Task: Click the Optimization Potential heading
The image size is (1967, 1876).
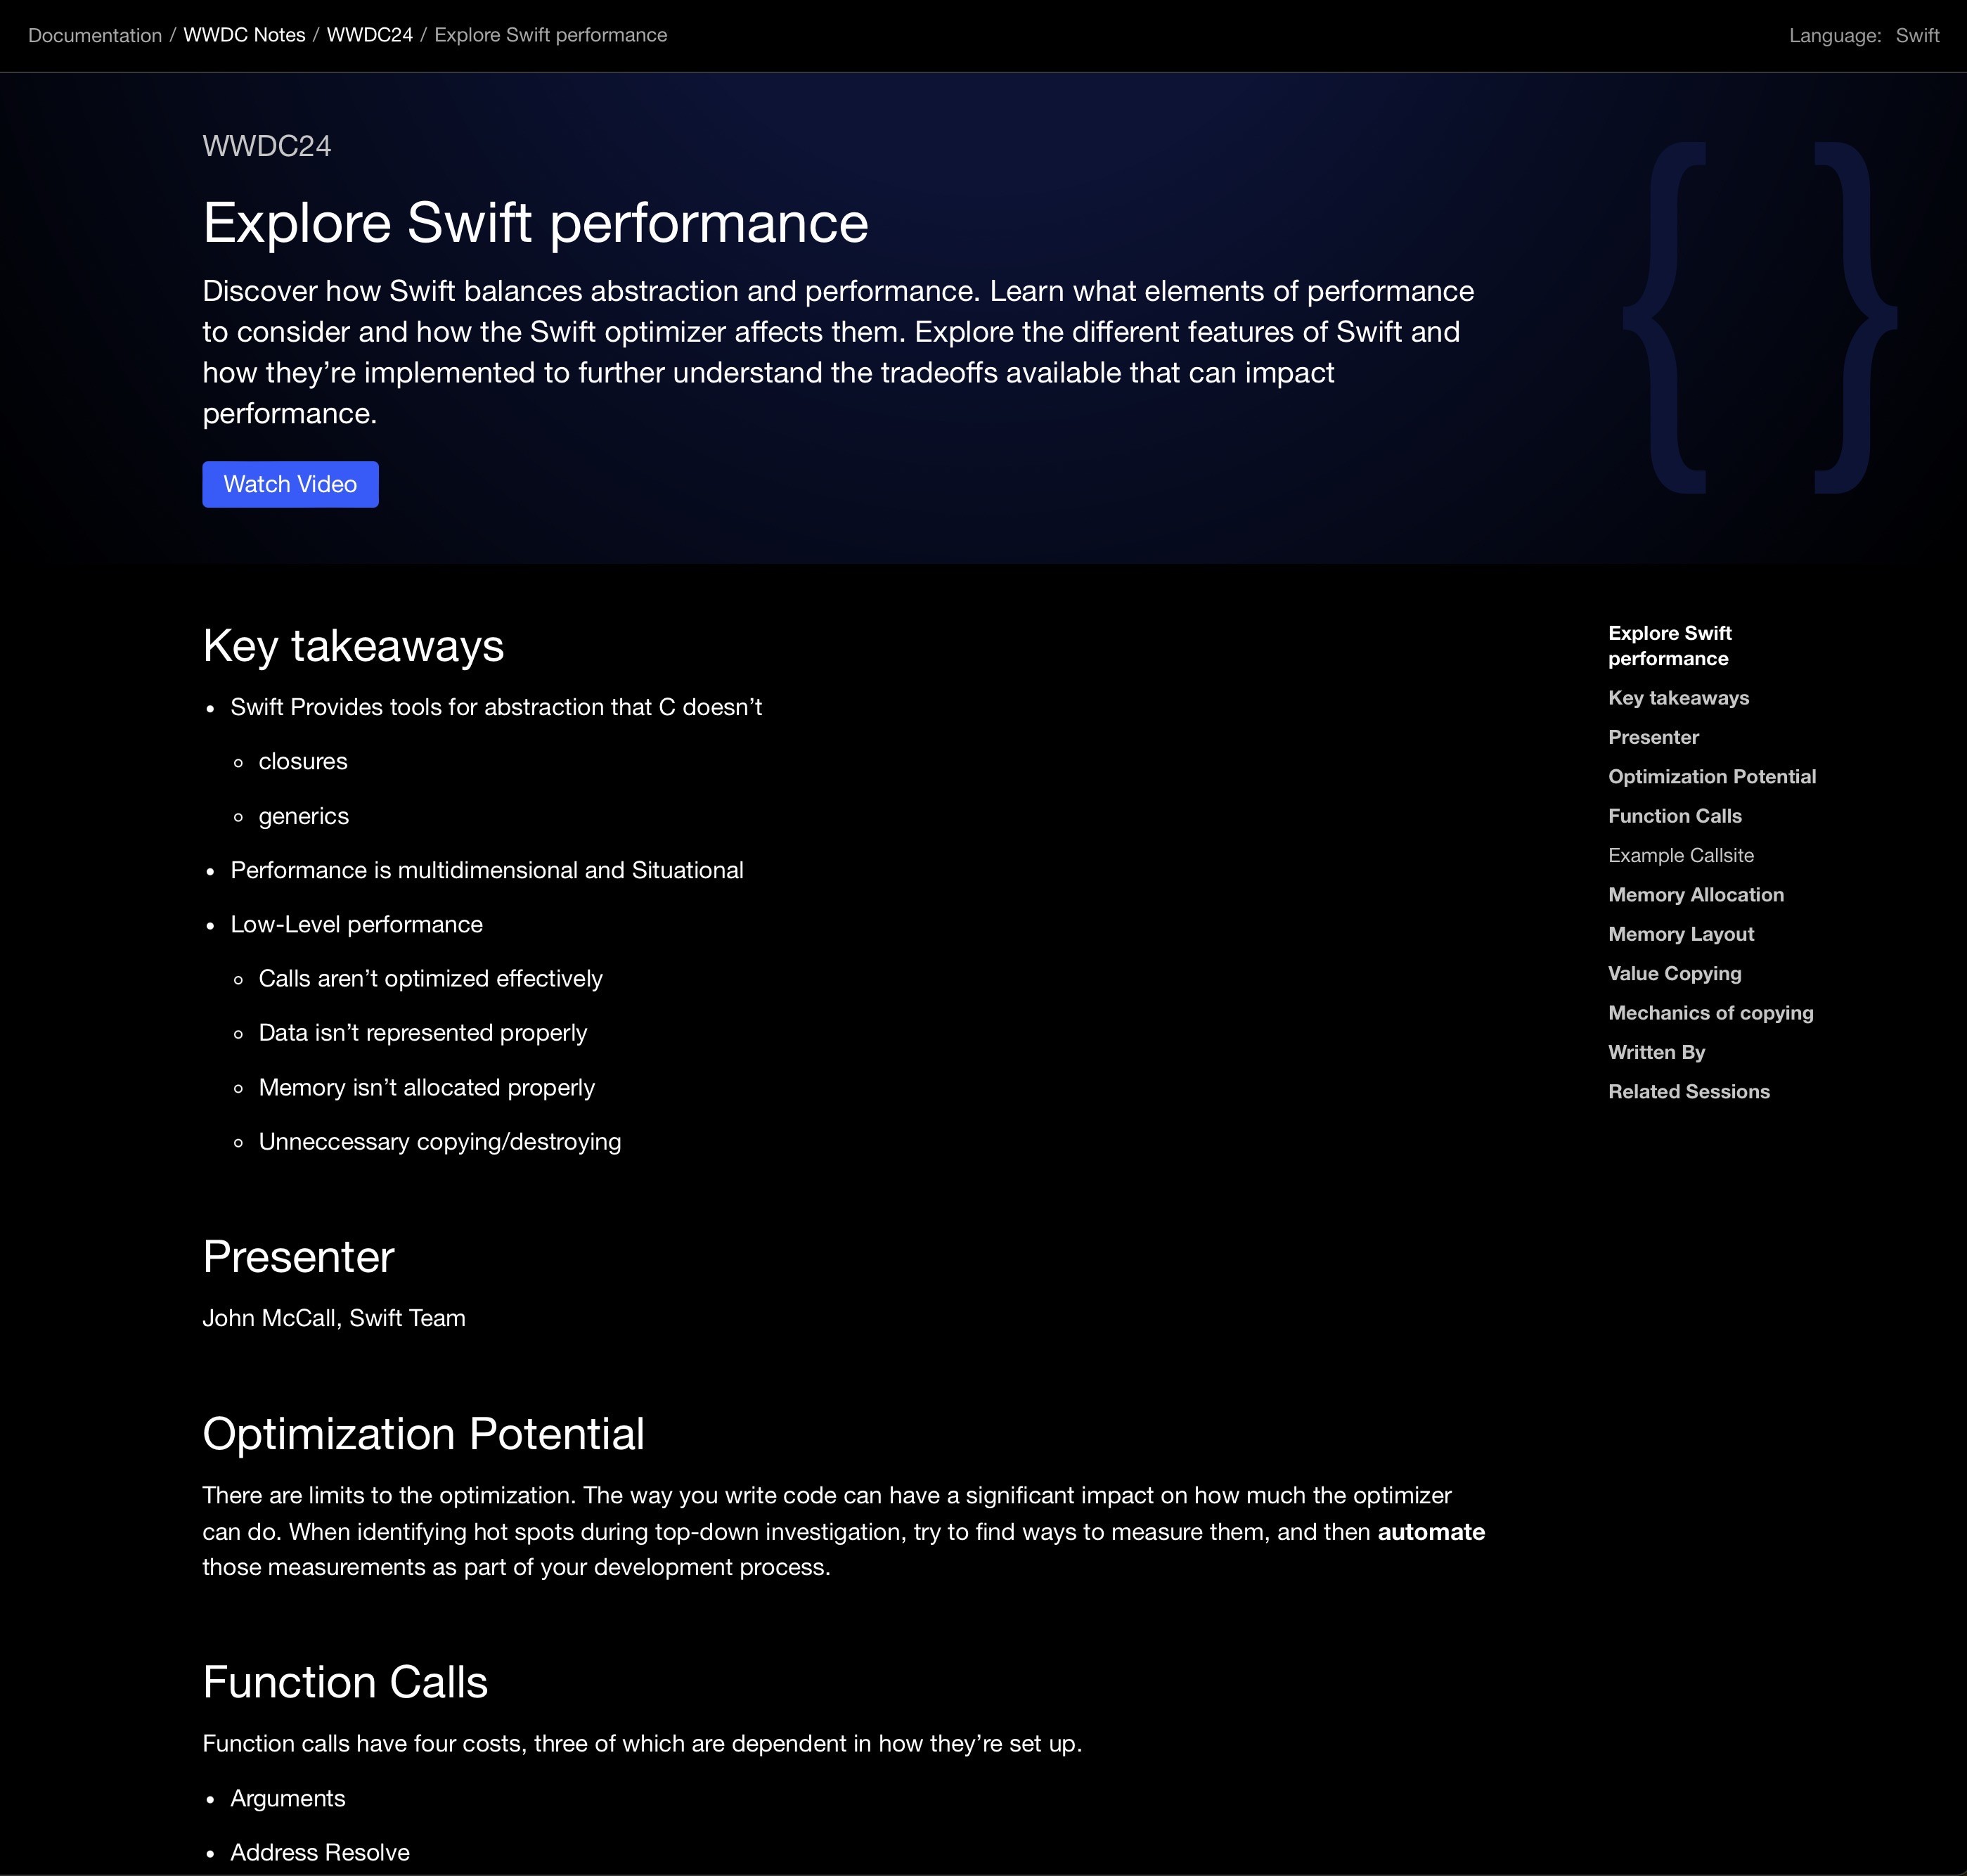Action: (423, 1434)
